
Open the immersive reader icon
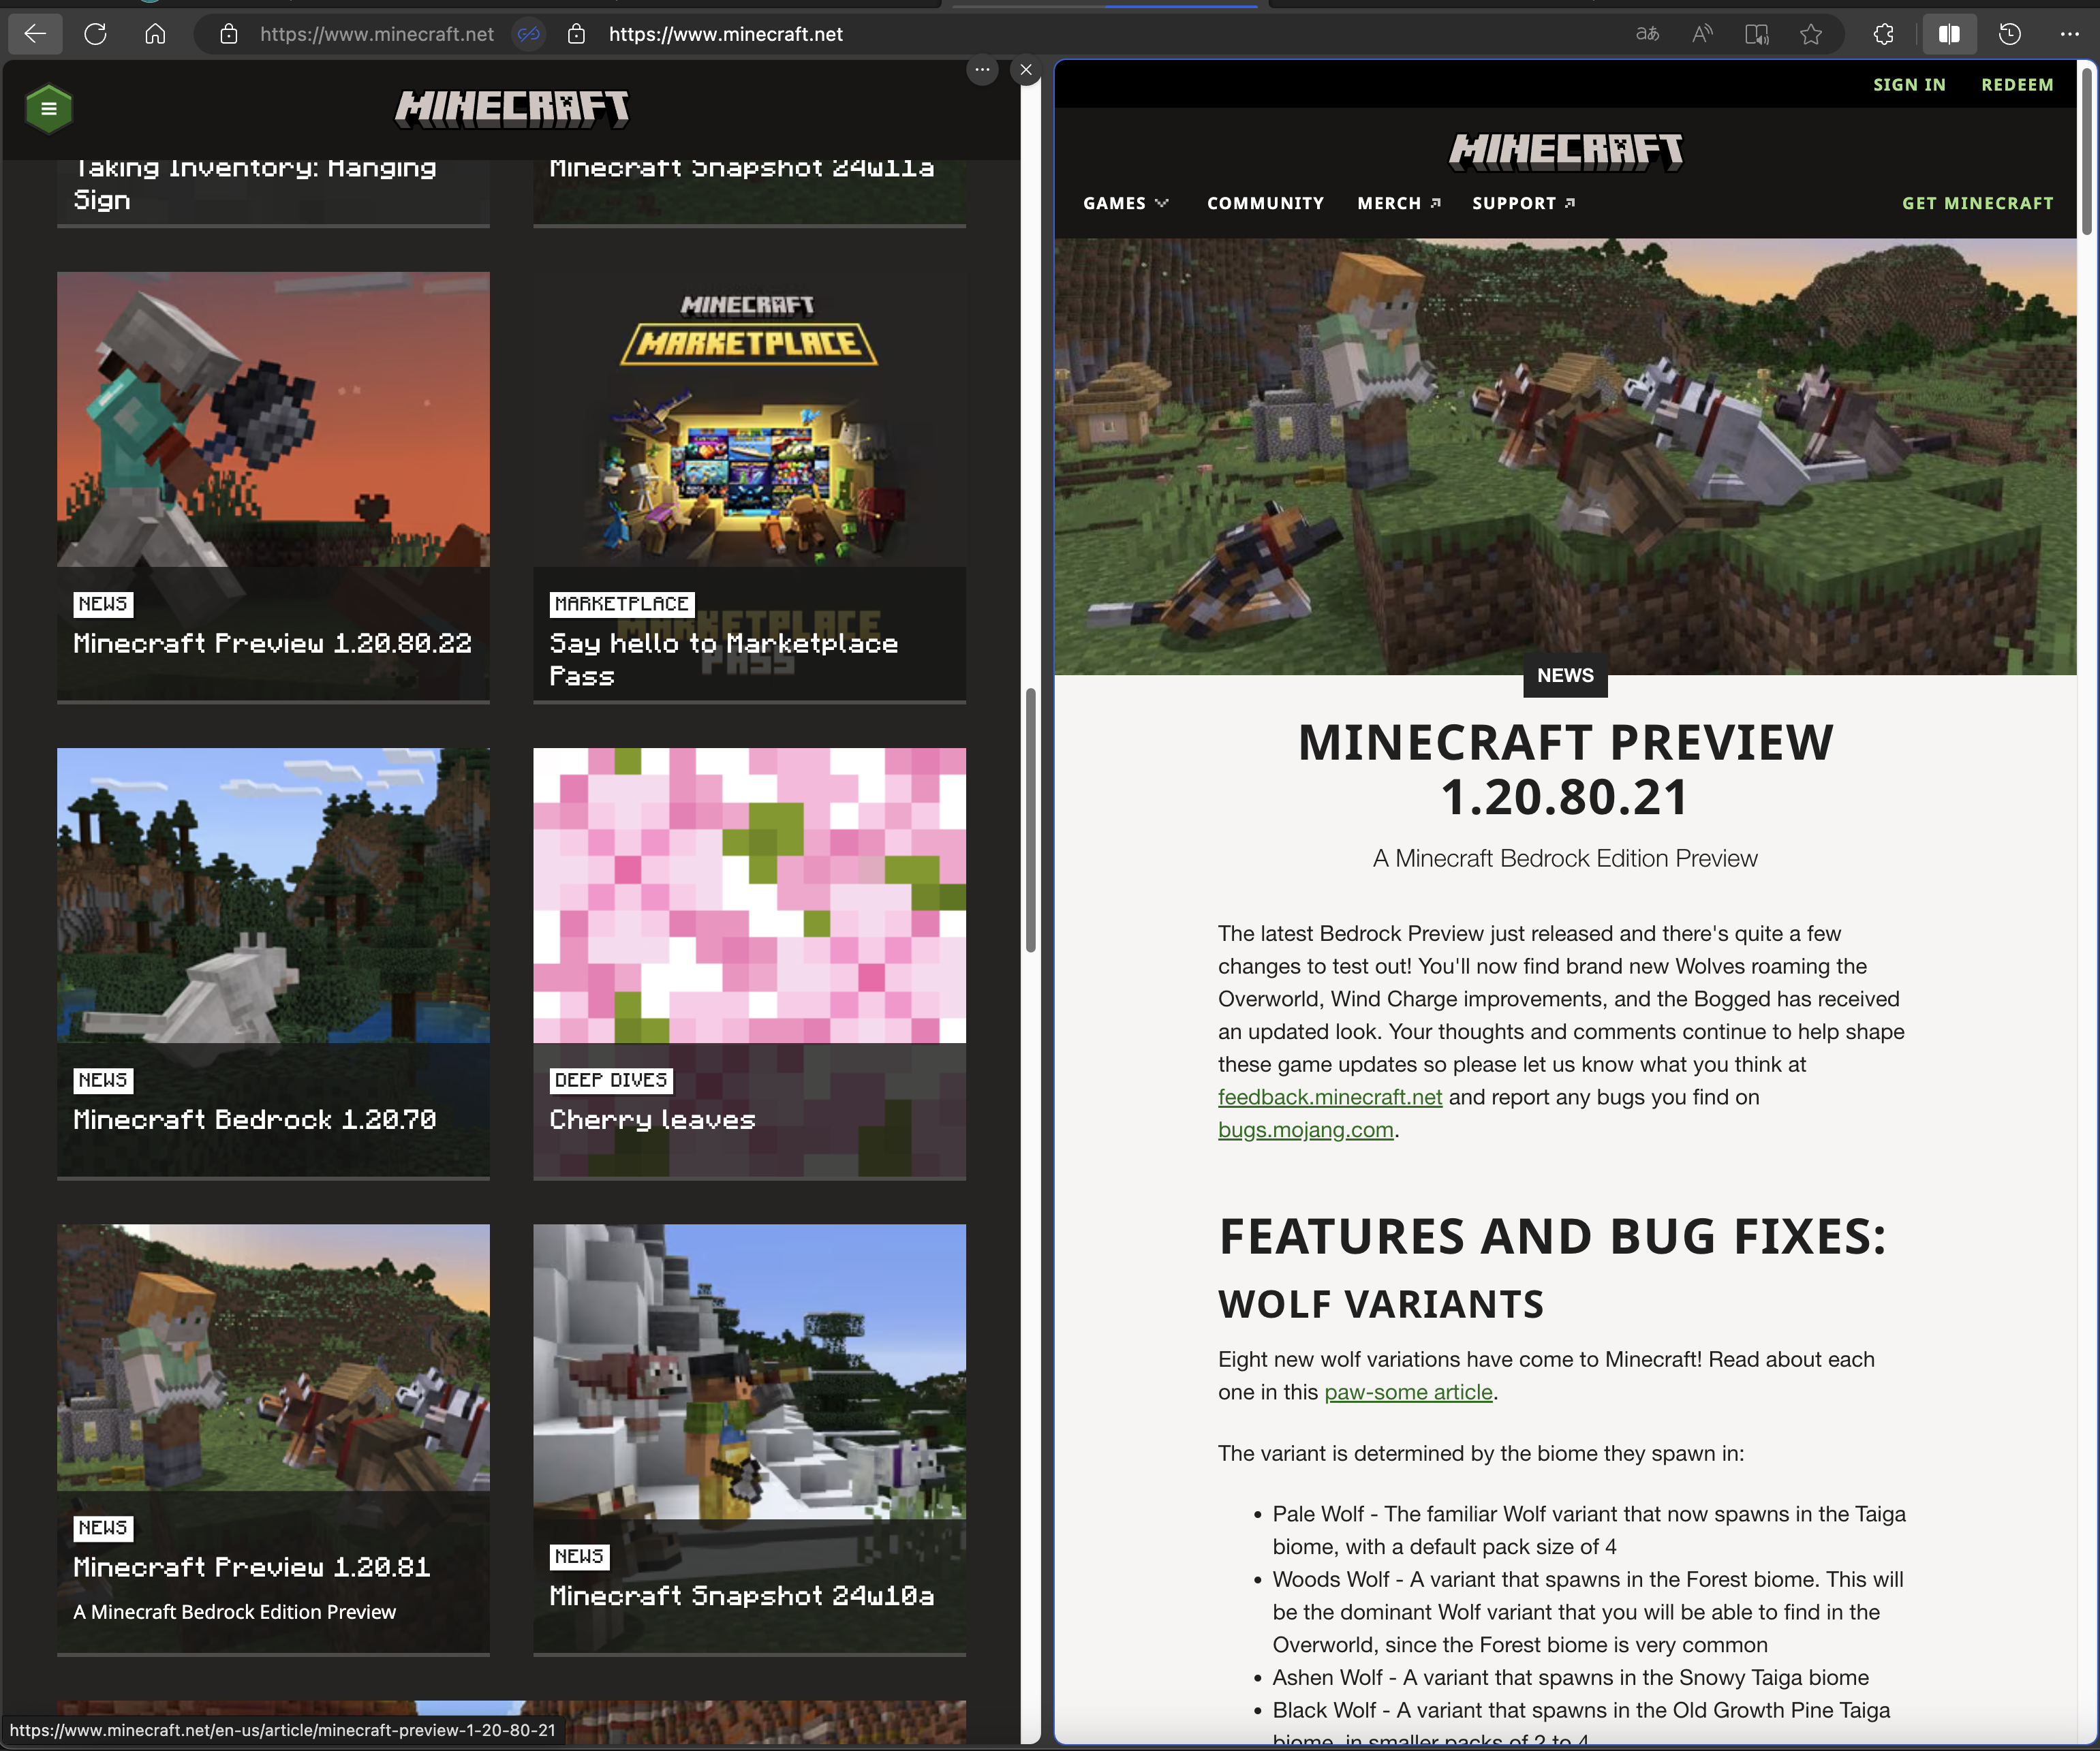click(x=1756, y=34)
